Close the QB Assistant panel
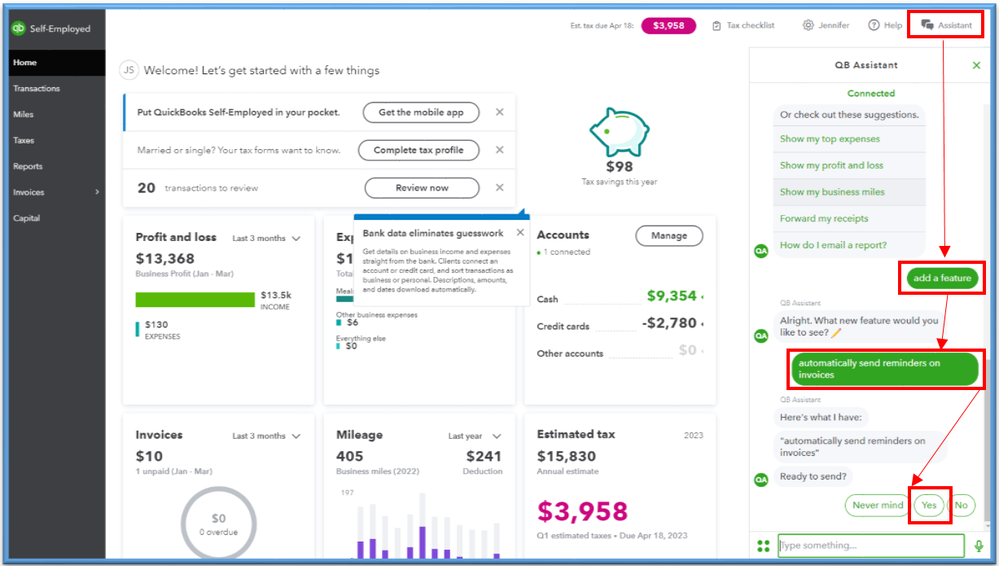The width and height of the screenshot is (999, 566). (976, 65)
